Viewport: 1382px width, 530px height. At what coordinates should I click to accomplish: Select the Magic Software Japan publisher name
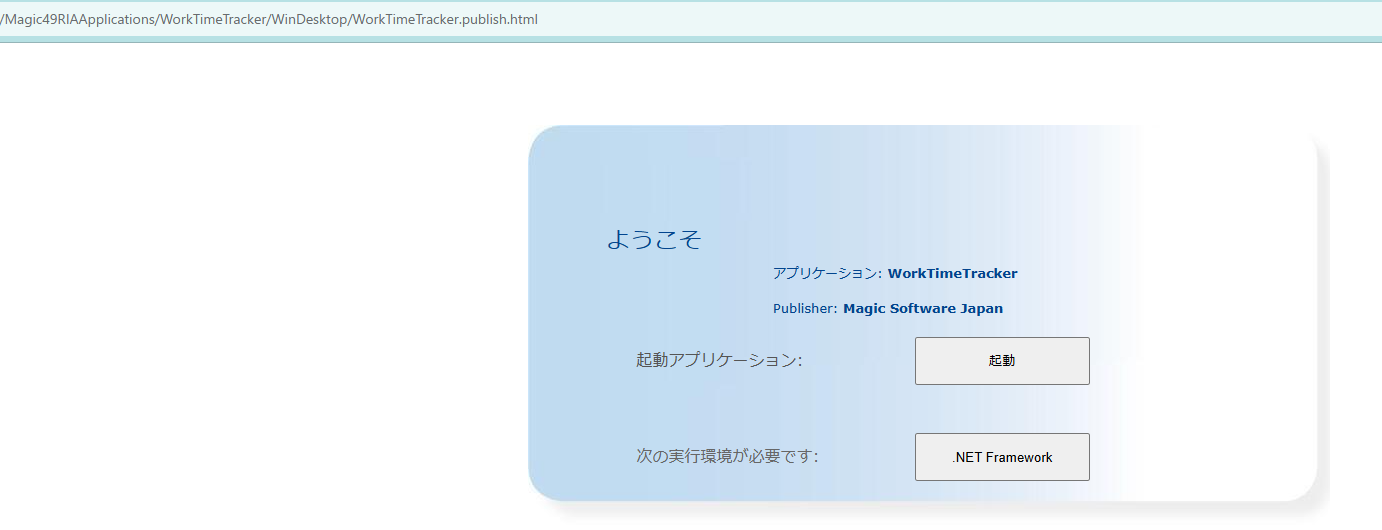point(922,309)
